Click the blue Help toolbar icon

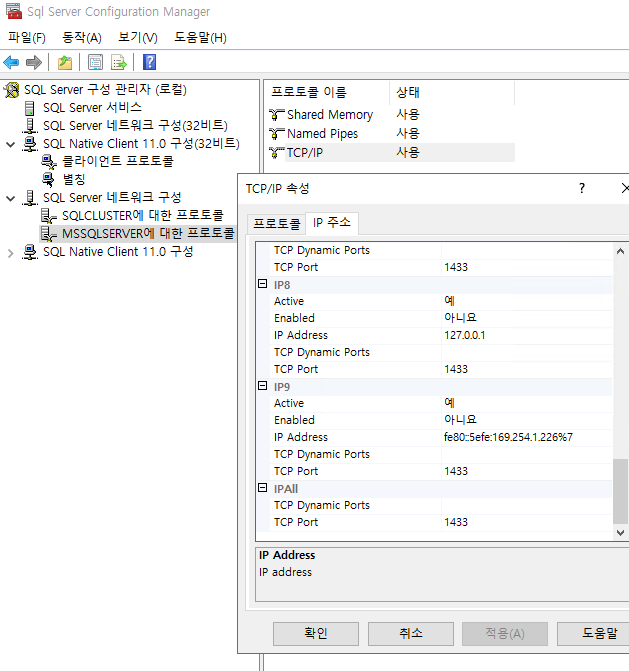click(149, 62)
